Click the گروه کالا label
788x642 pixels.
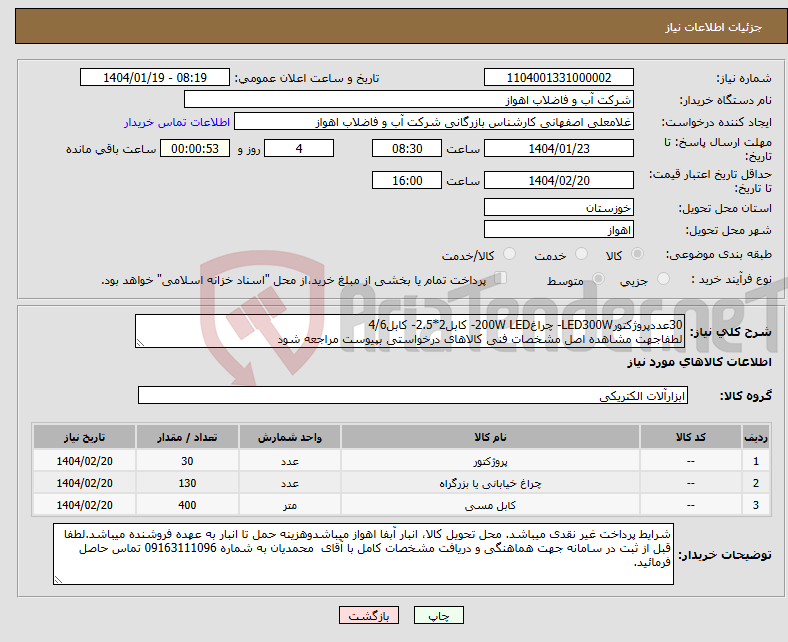(x=746, y=396)
